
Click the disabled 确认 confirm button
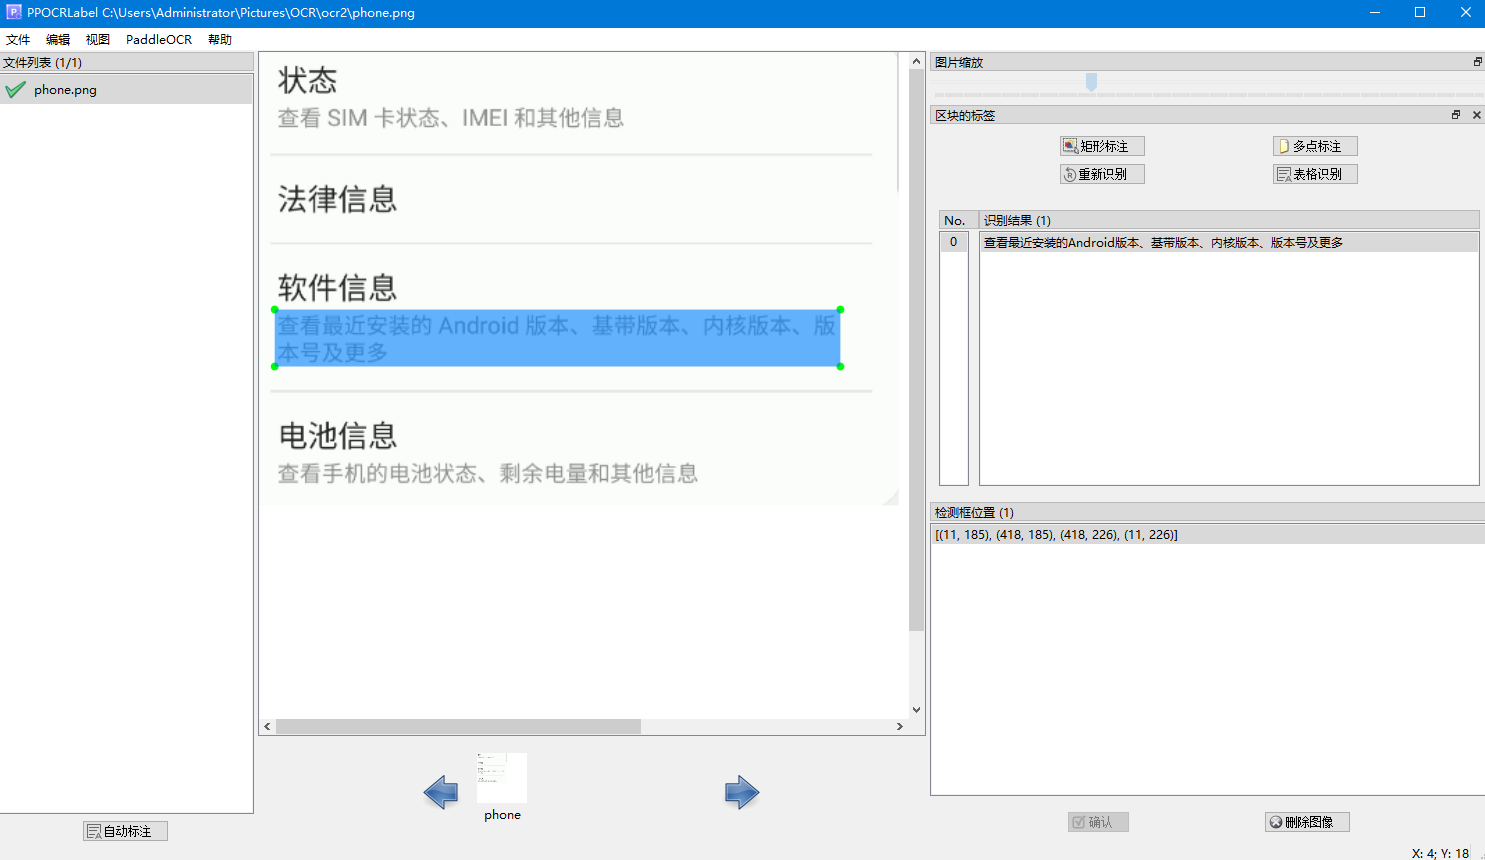point(1097,821)
